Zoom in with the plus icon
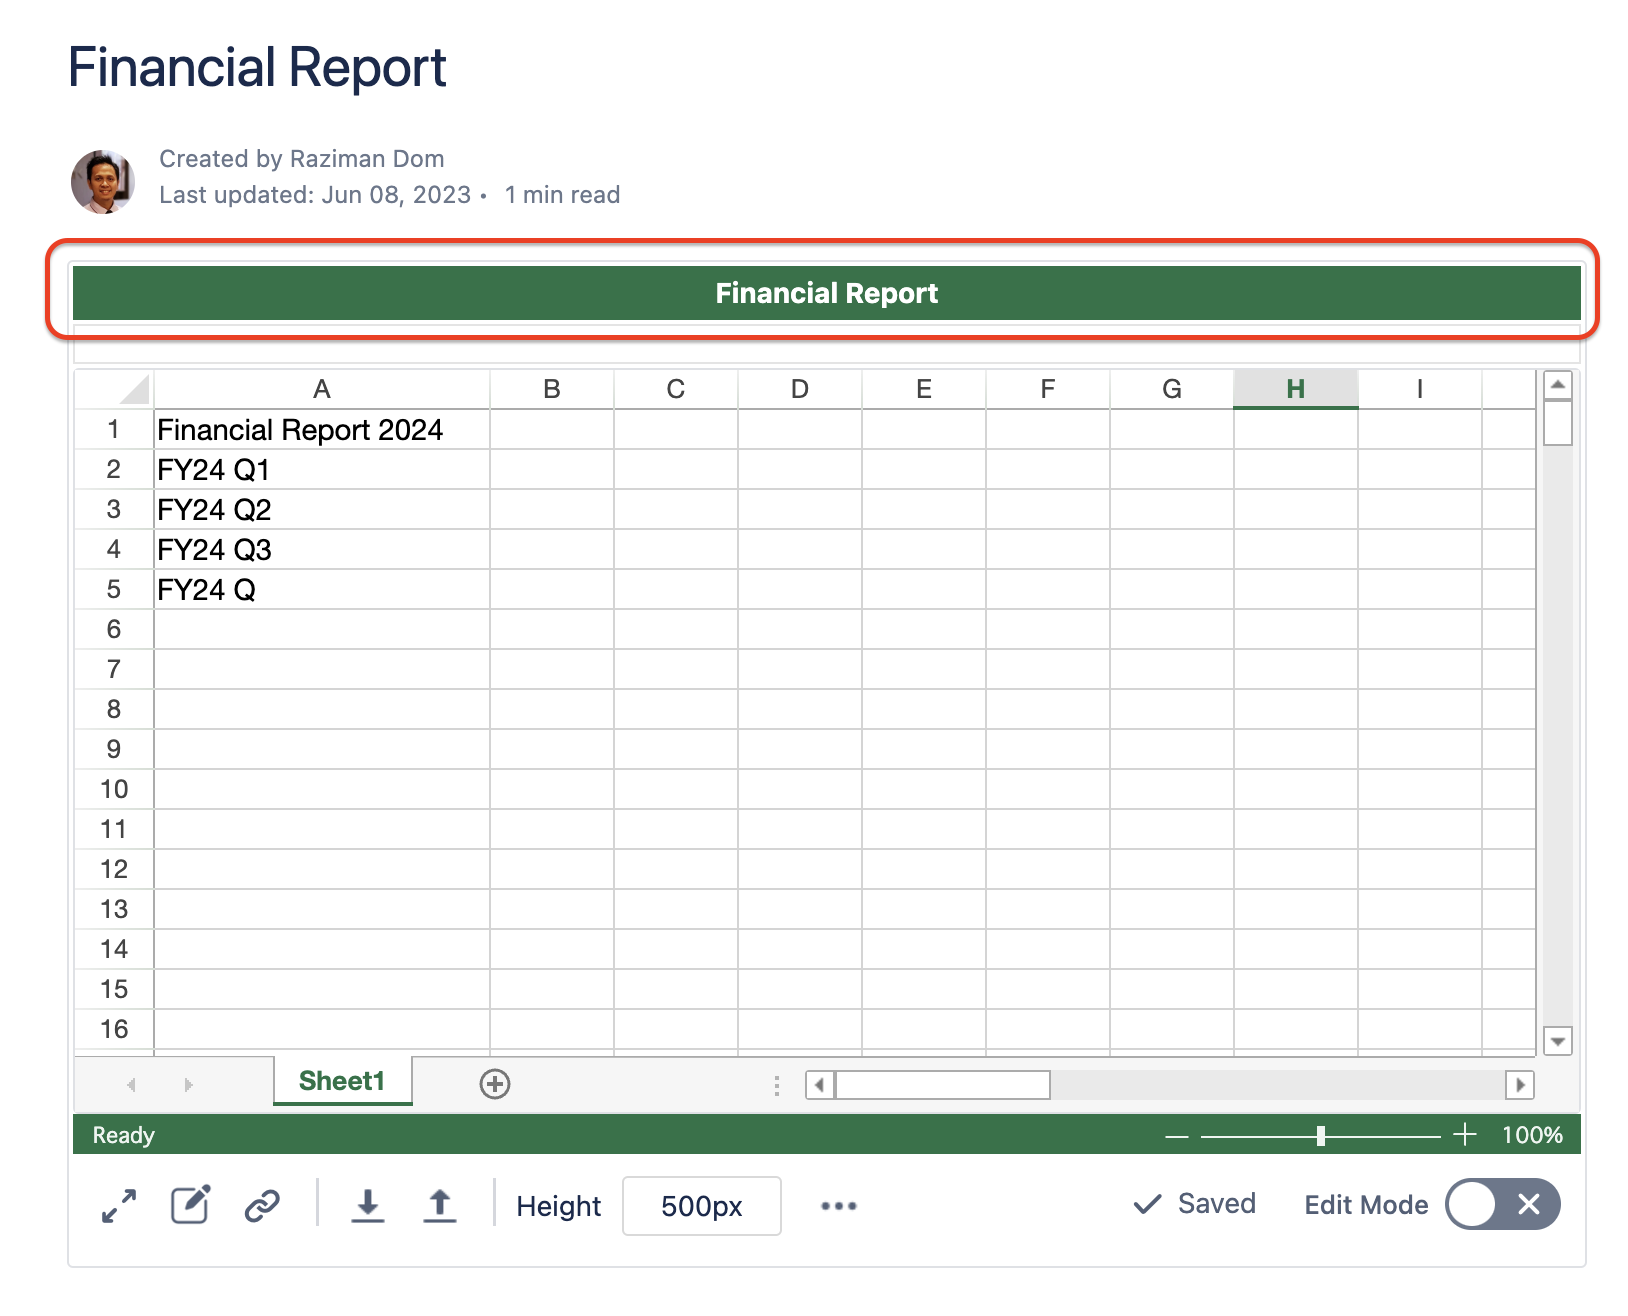The image size is (1628, 1316). tap(1464, 1134)
